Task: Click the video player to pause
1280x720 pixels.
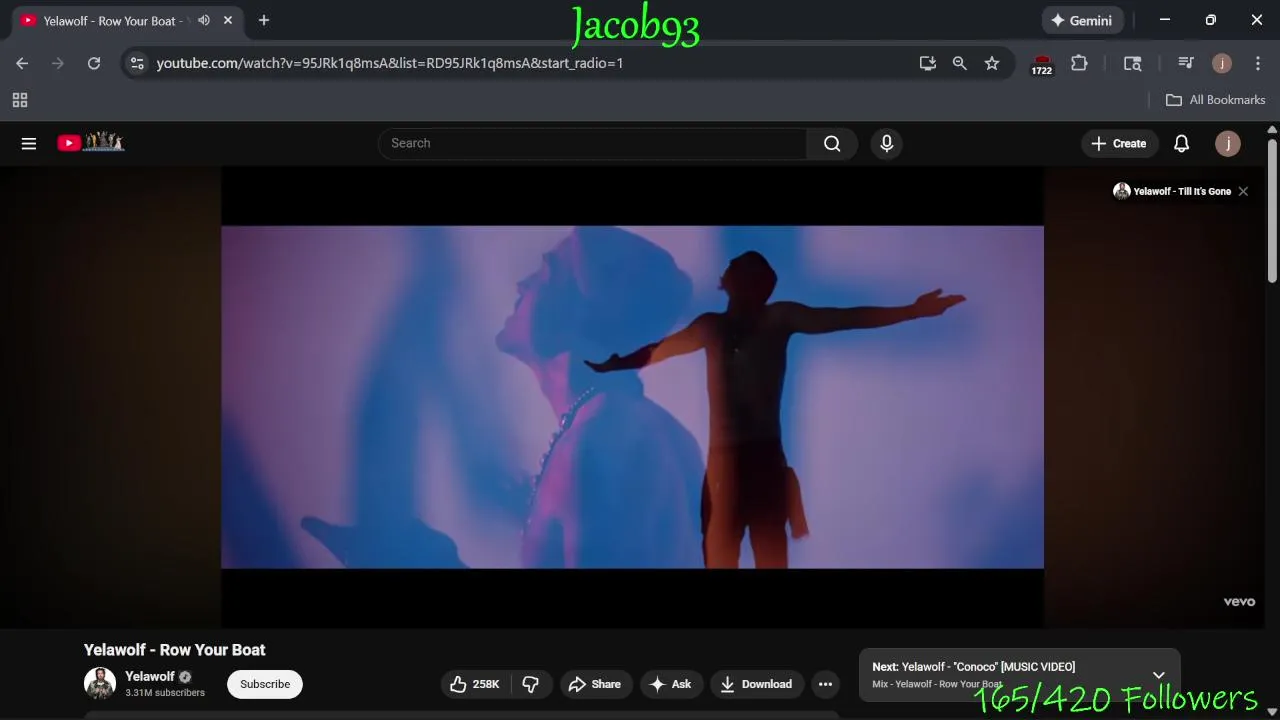Action: click(x=632, y=397)
